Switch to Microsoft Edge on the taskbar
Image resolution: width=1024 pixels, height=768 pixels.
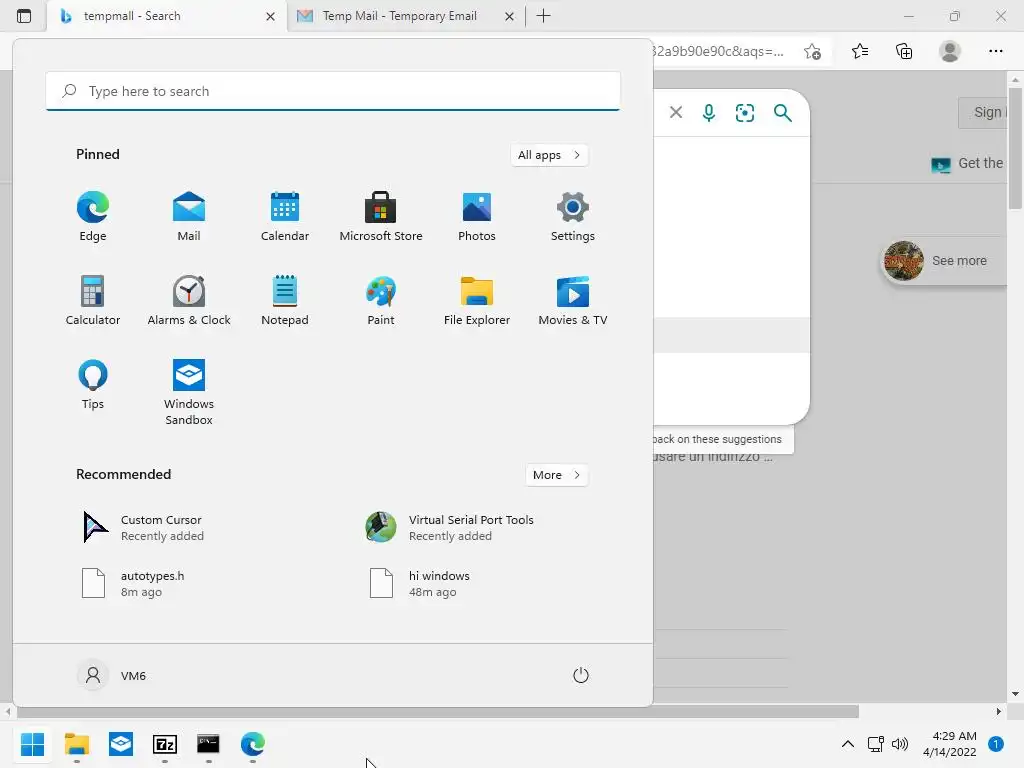pos(253,744)
